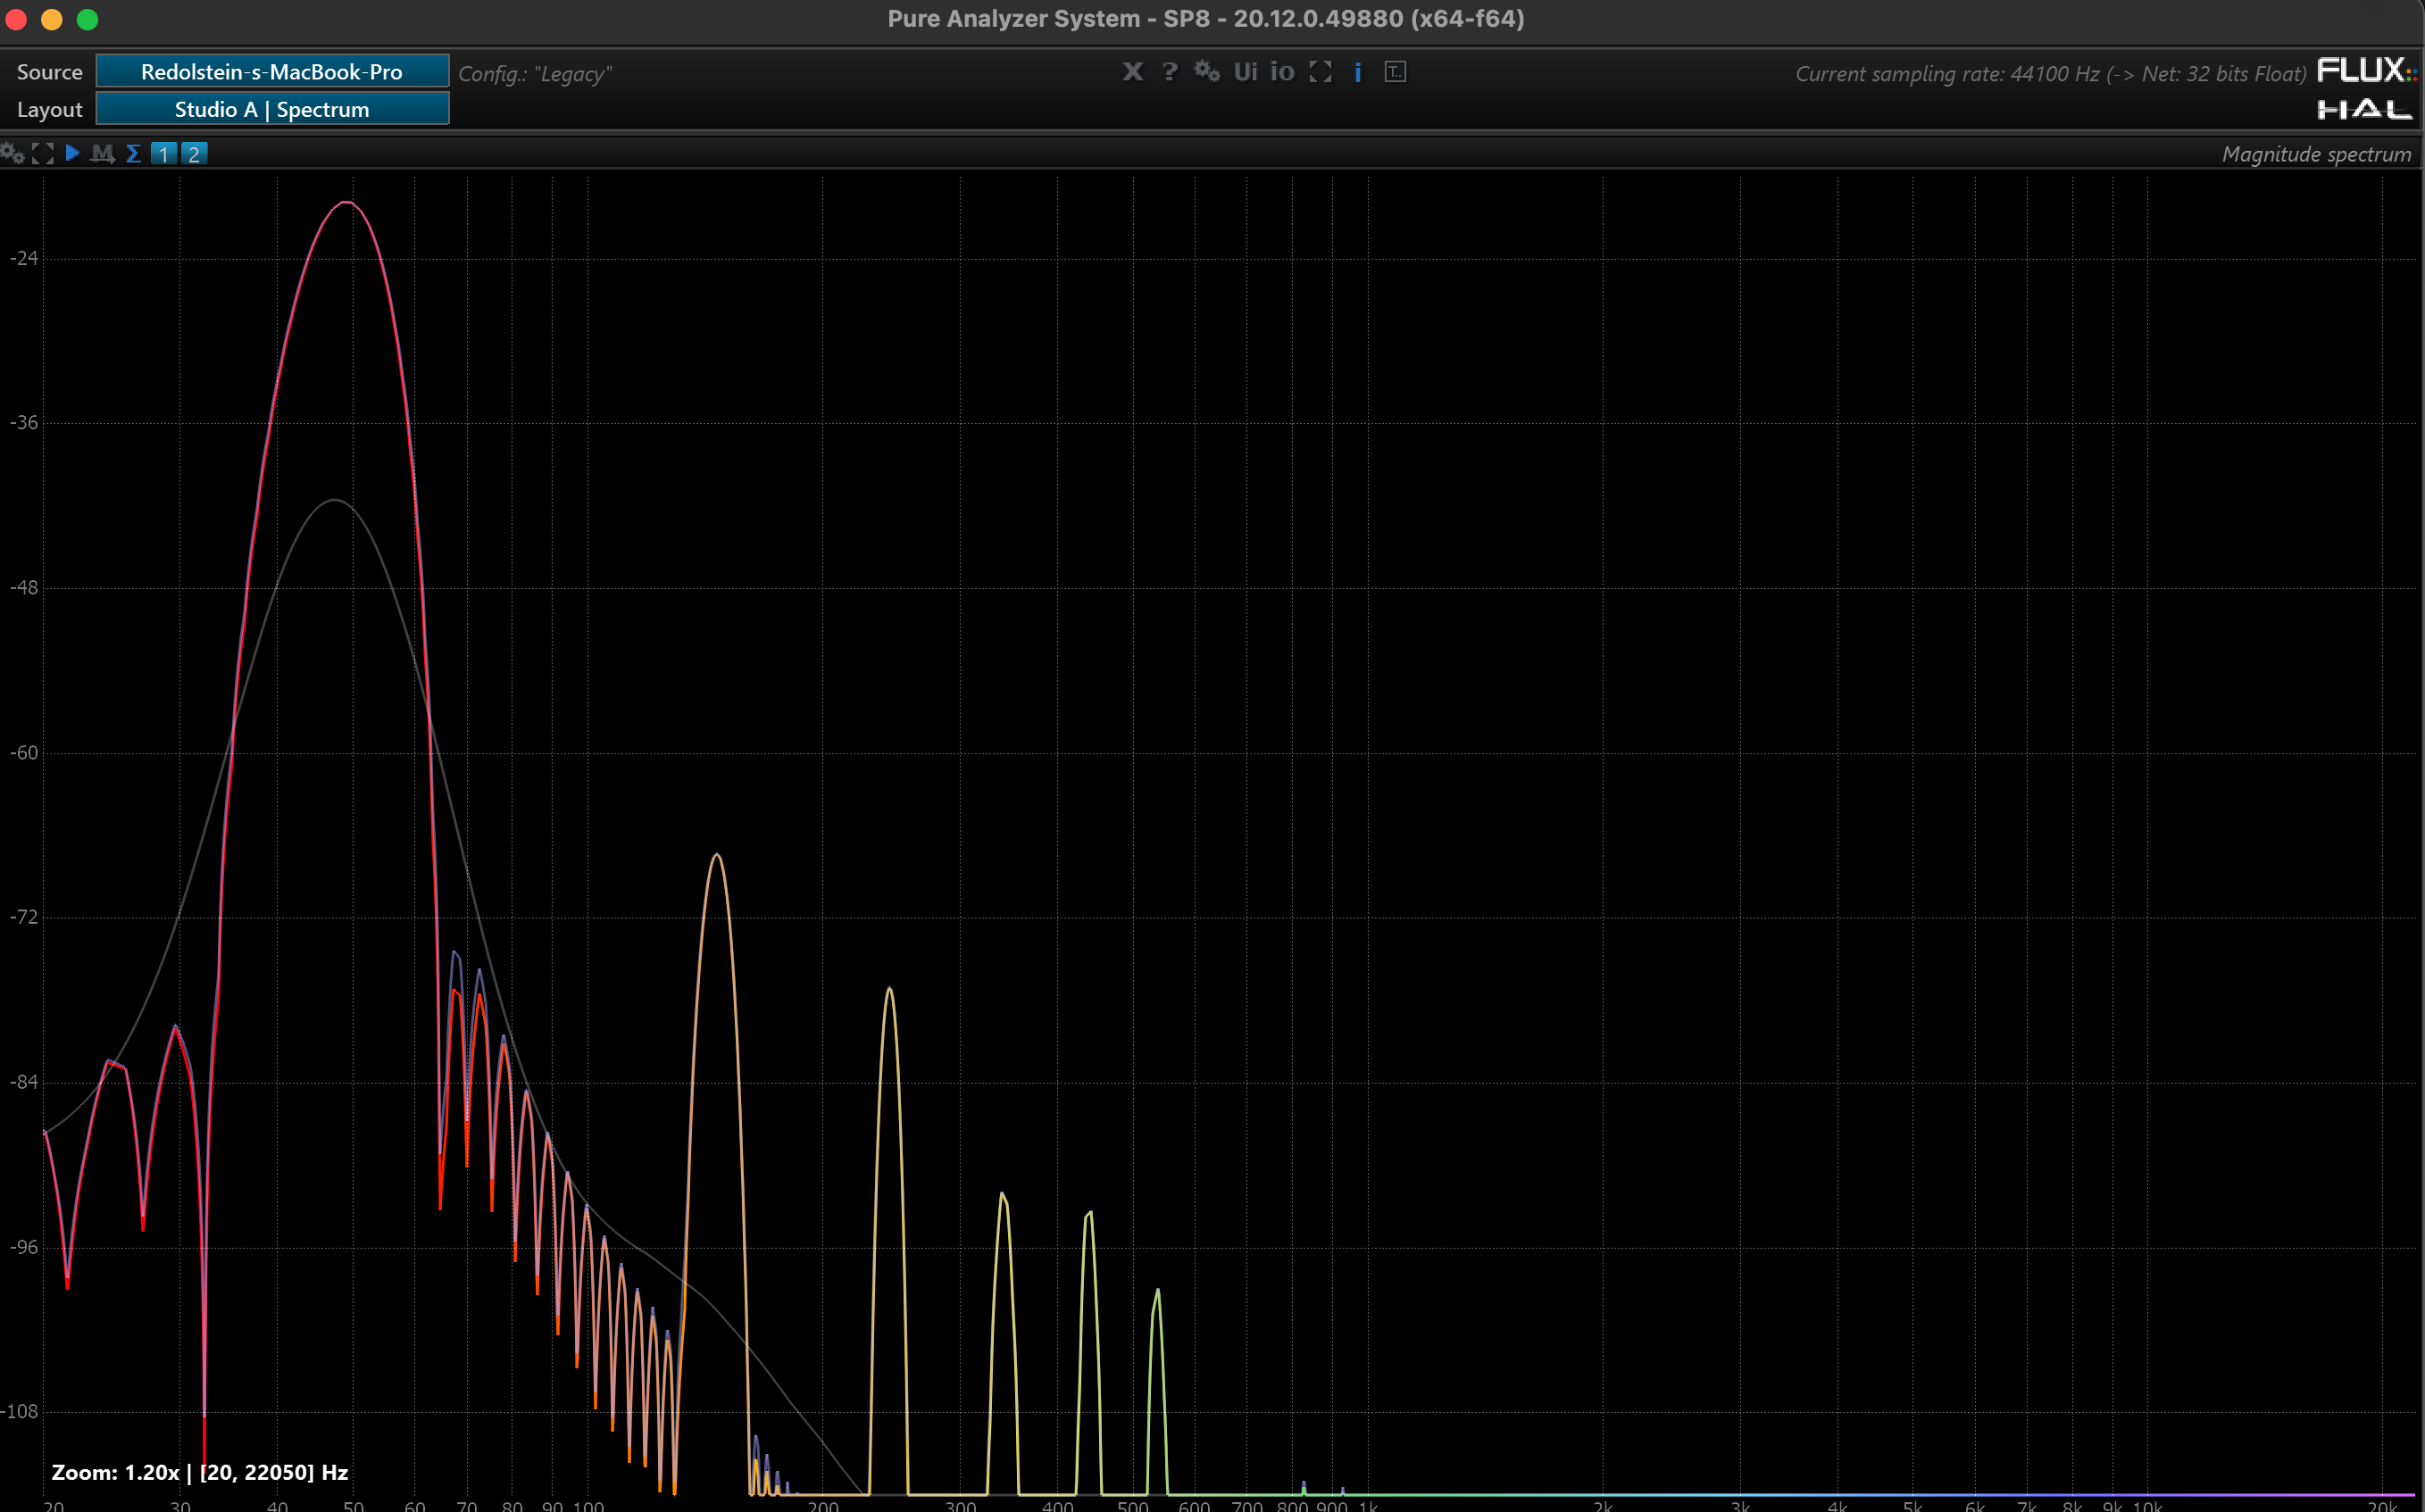Viewport: 2425px width, 1512px height.
Task: Toggle channel 1 button
Action: (164, 153)
